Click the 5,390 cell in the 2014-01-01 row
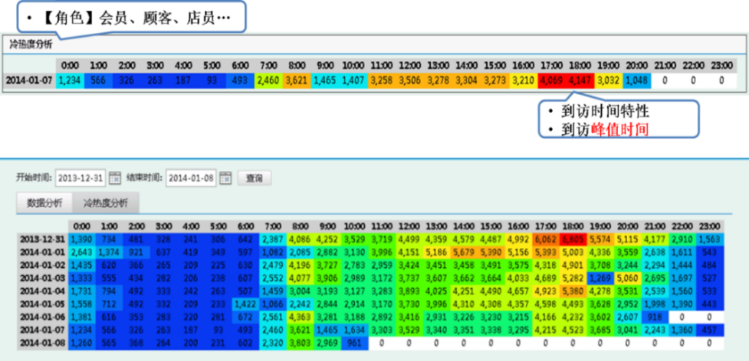Viewport: 749px width, 361px height. [491, 251]
